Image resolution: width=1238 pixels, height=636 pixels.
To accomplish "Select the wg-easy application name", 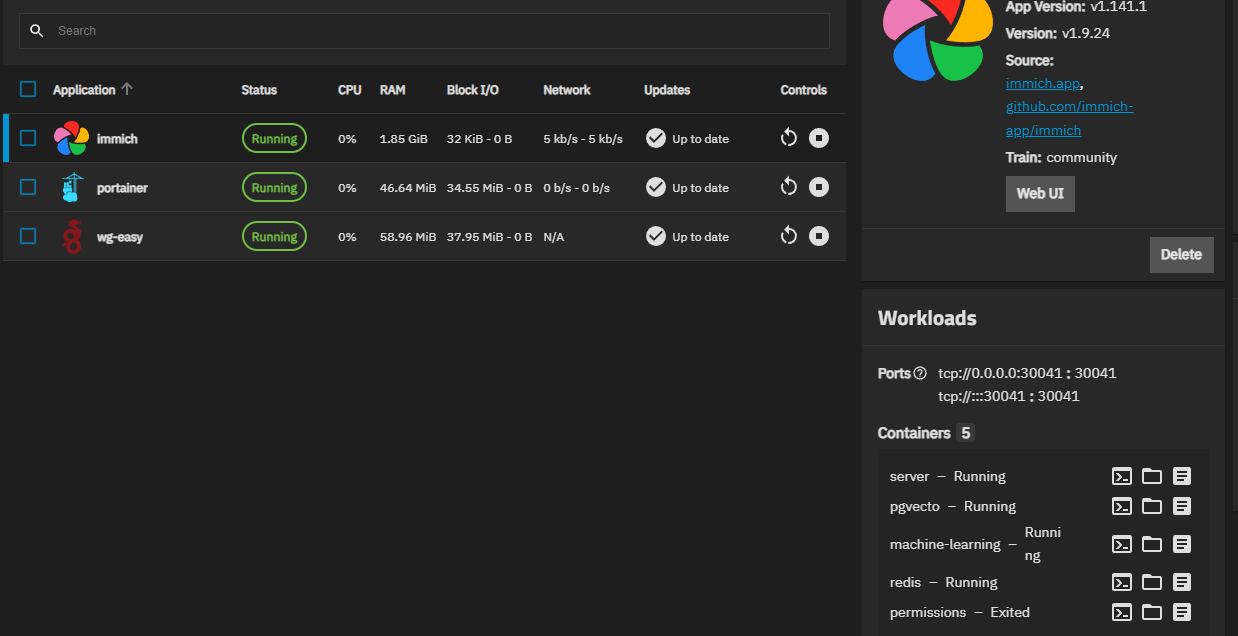I will coord(120,237).
